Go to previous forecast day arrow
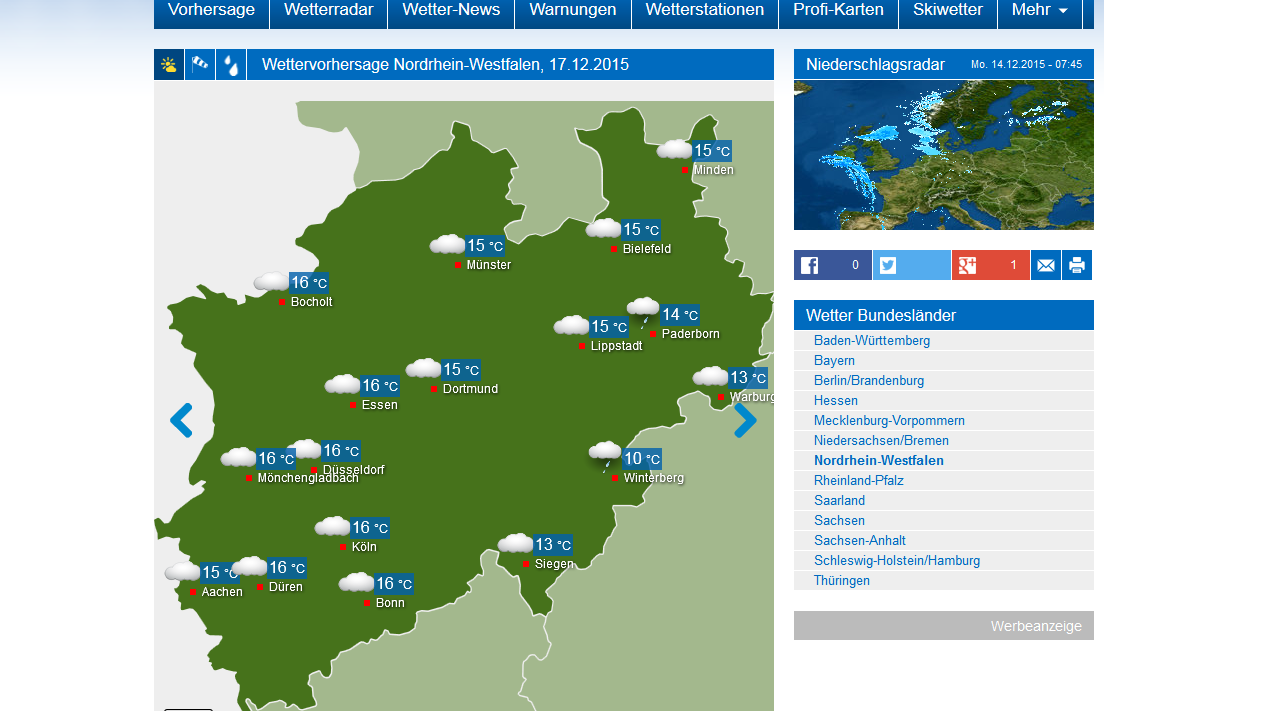 [181, 421]
